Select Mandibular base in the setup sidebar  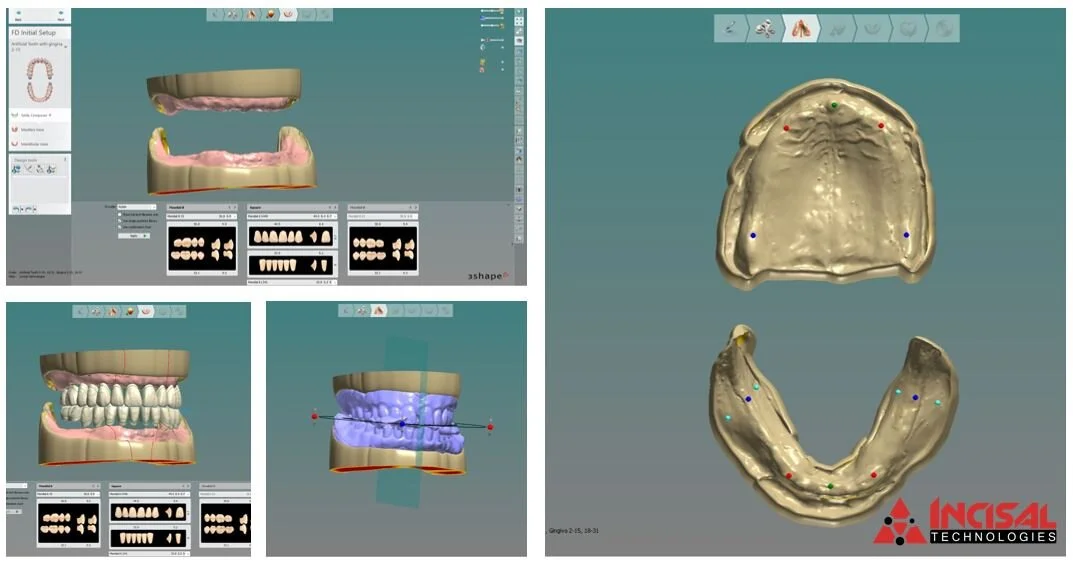point(39,144)
